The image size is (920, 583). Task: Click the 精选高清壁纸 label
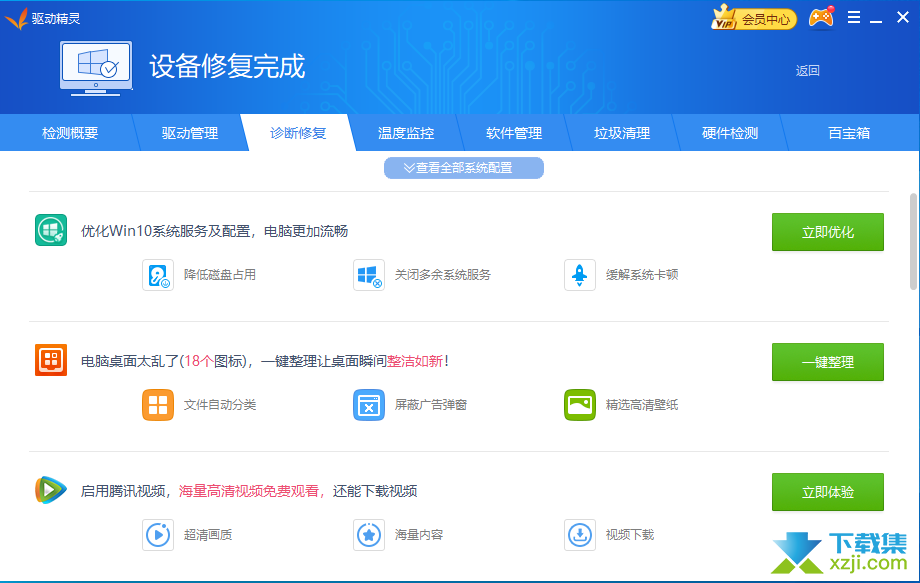[642, 405]
